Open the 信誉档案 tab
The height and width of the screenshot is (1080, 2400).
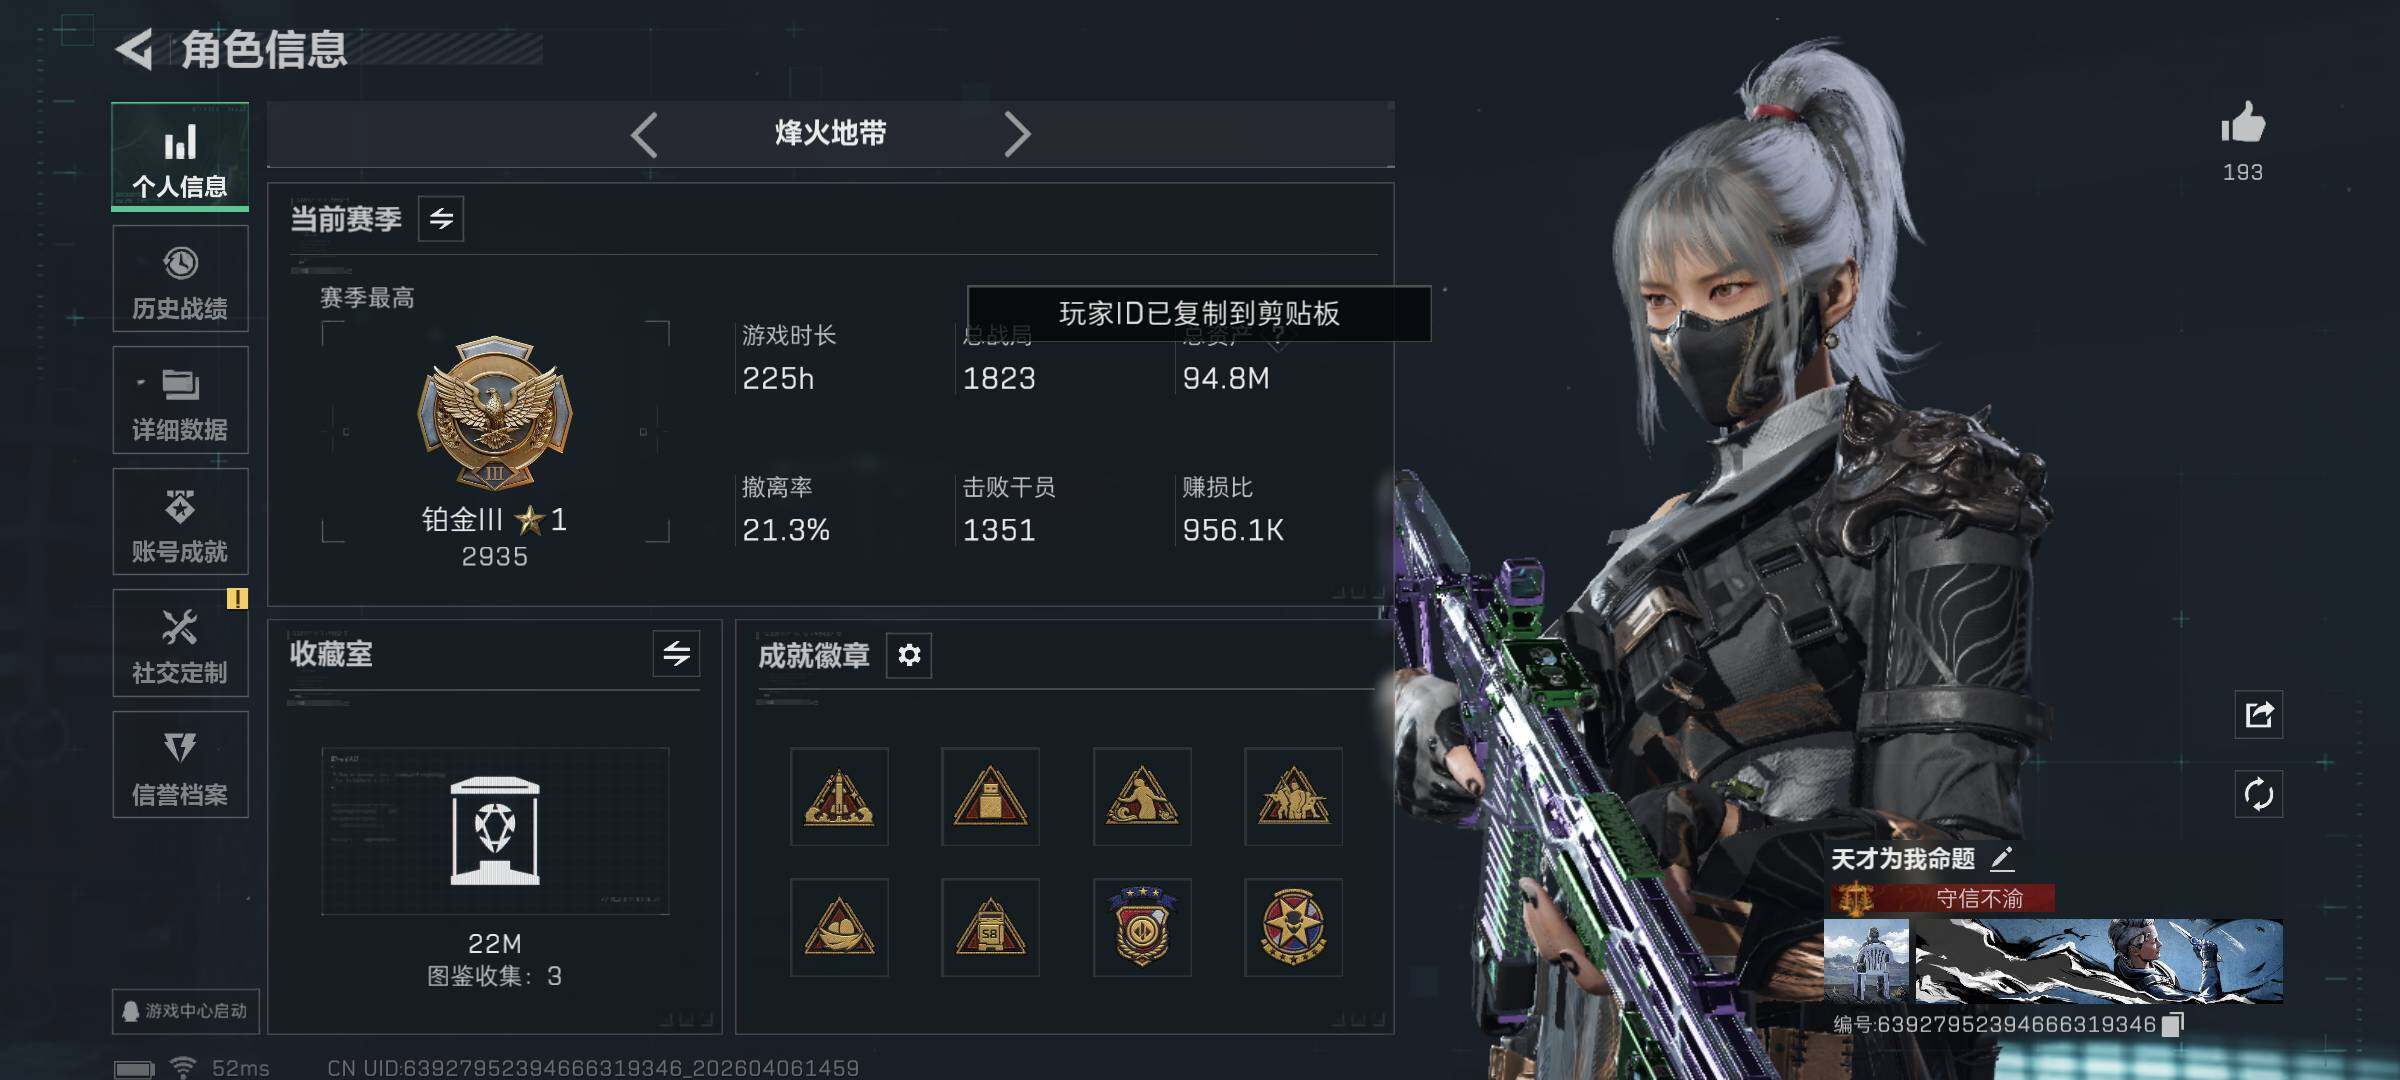(180, 765)
